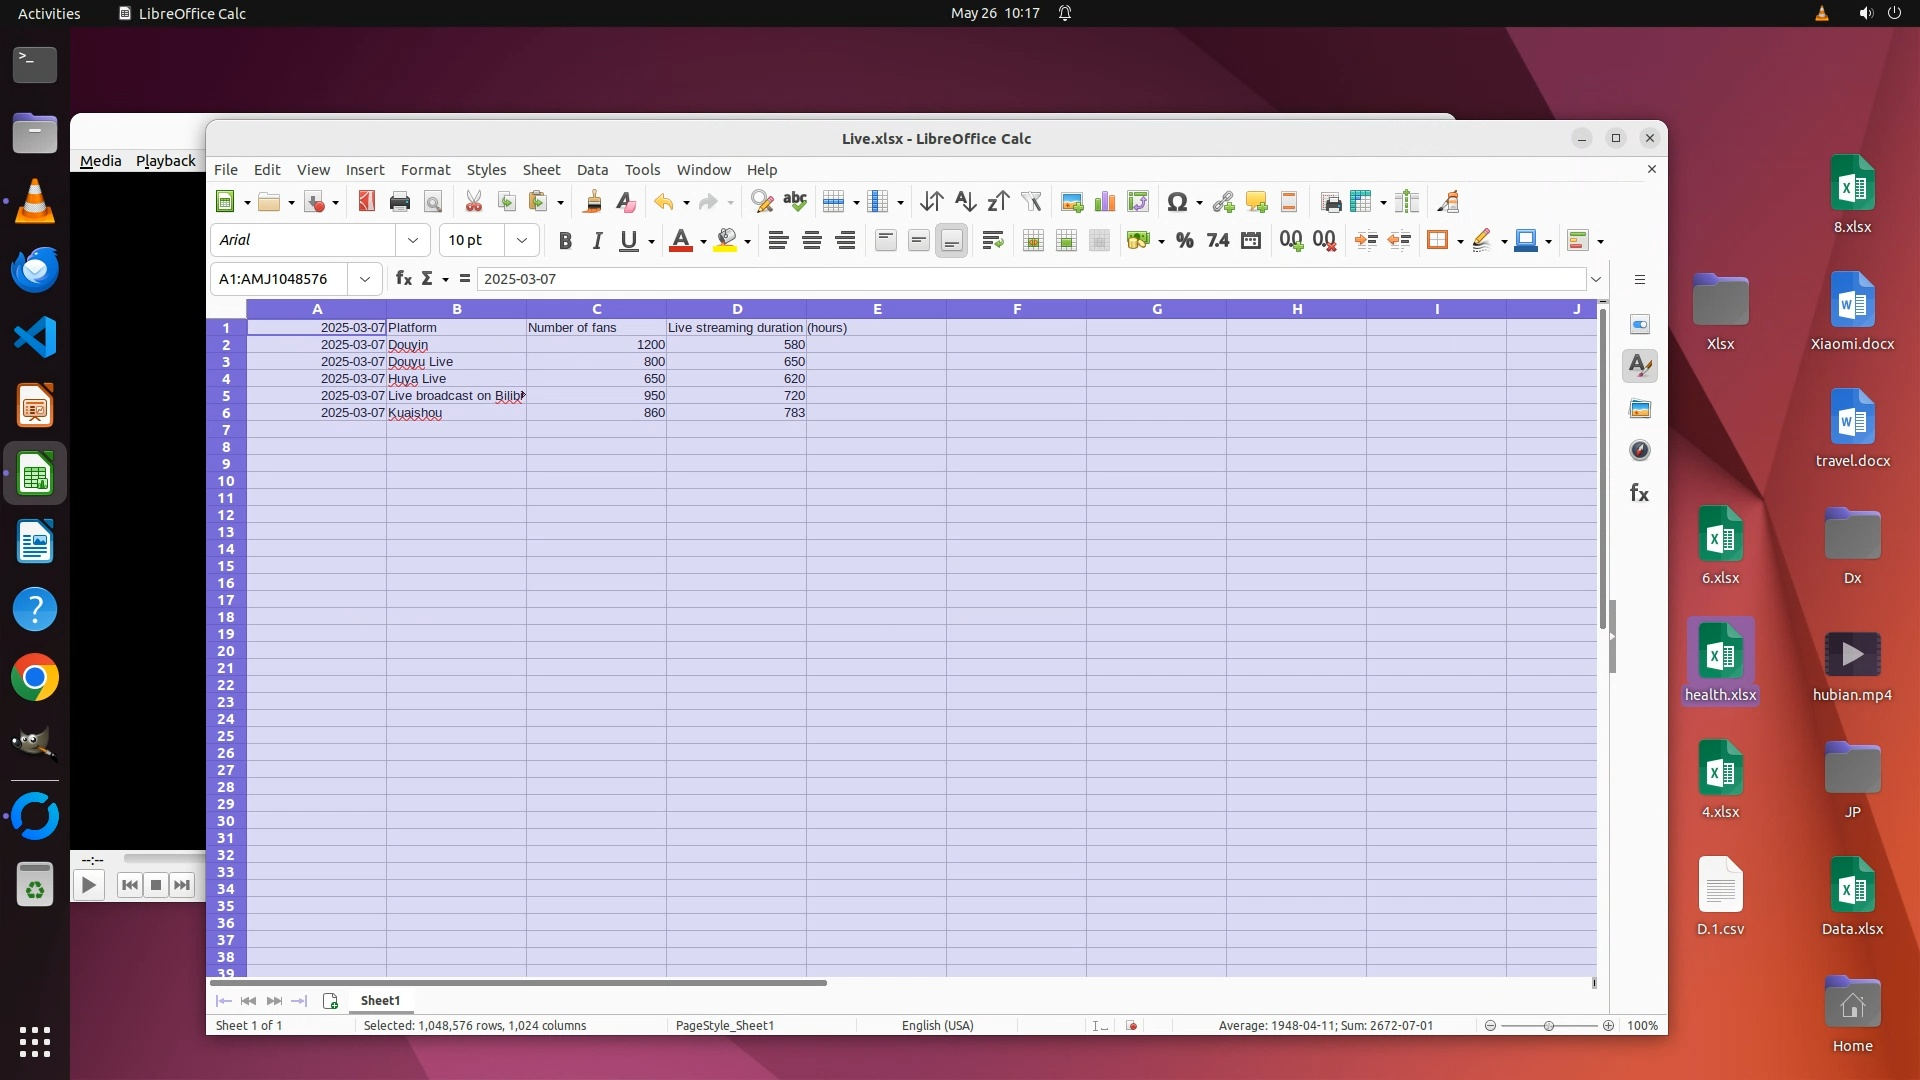The height and width of the screenshot is (1080, 1920).
Task: Expand the Name Box dropdown arrow
Action: 365,279
